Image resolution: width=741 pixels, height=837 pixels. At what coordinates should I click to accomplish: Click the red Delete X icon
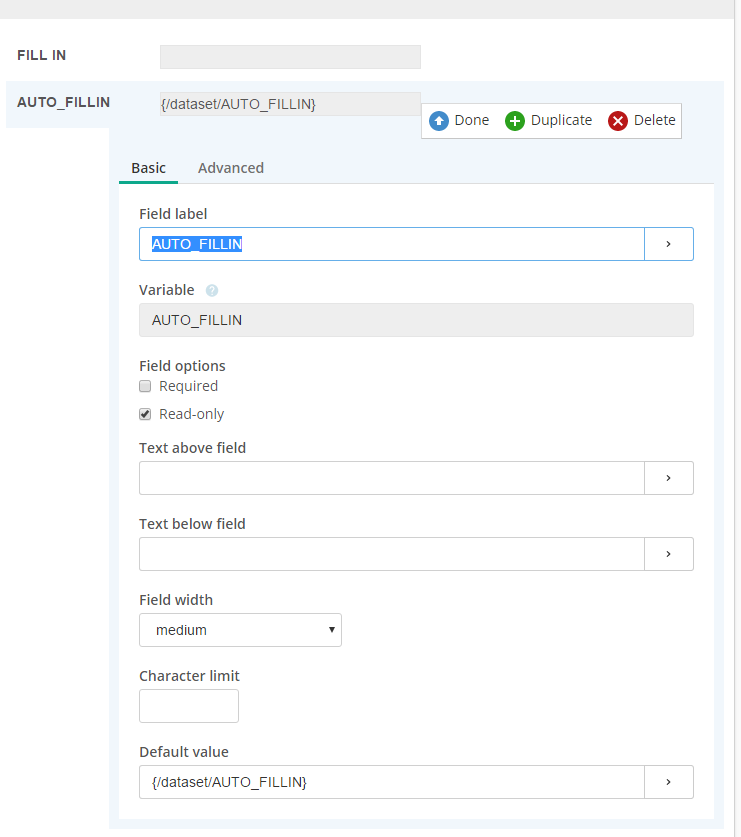click(618, 121)
